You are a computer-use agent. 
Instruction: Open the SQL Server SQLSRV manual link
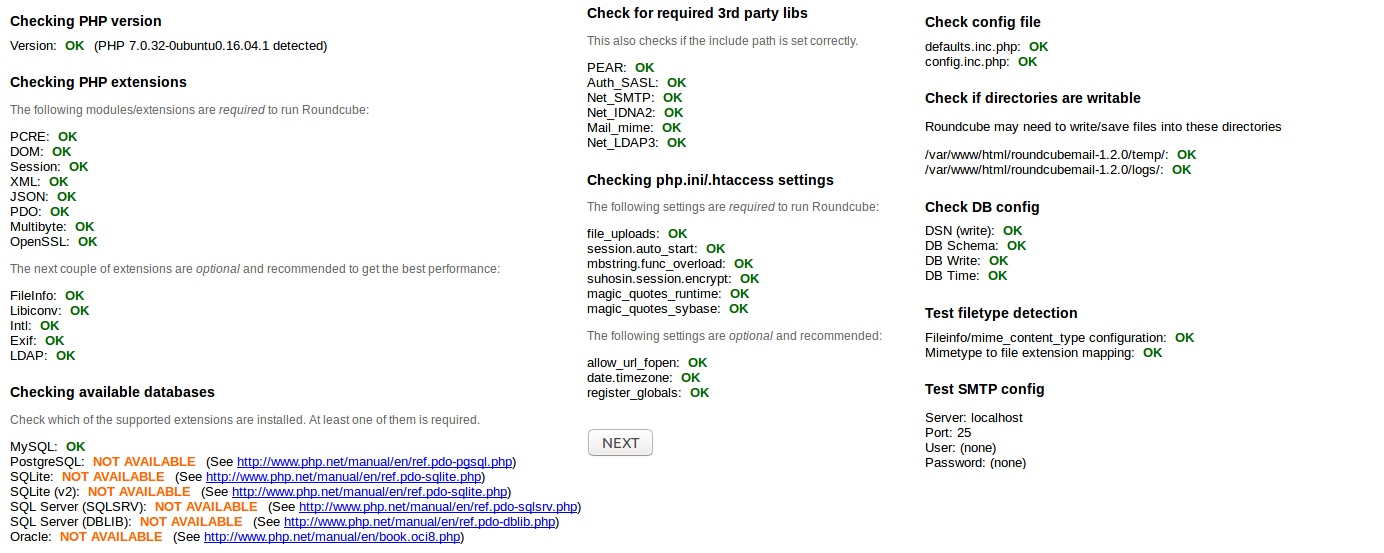point(438,507)
